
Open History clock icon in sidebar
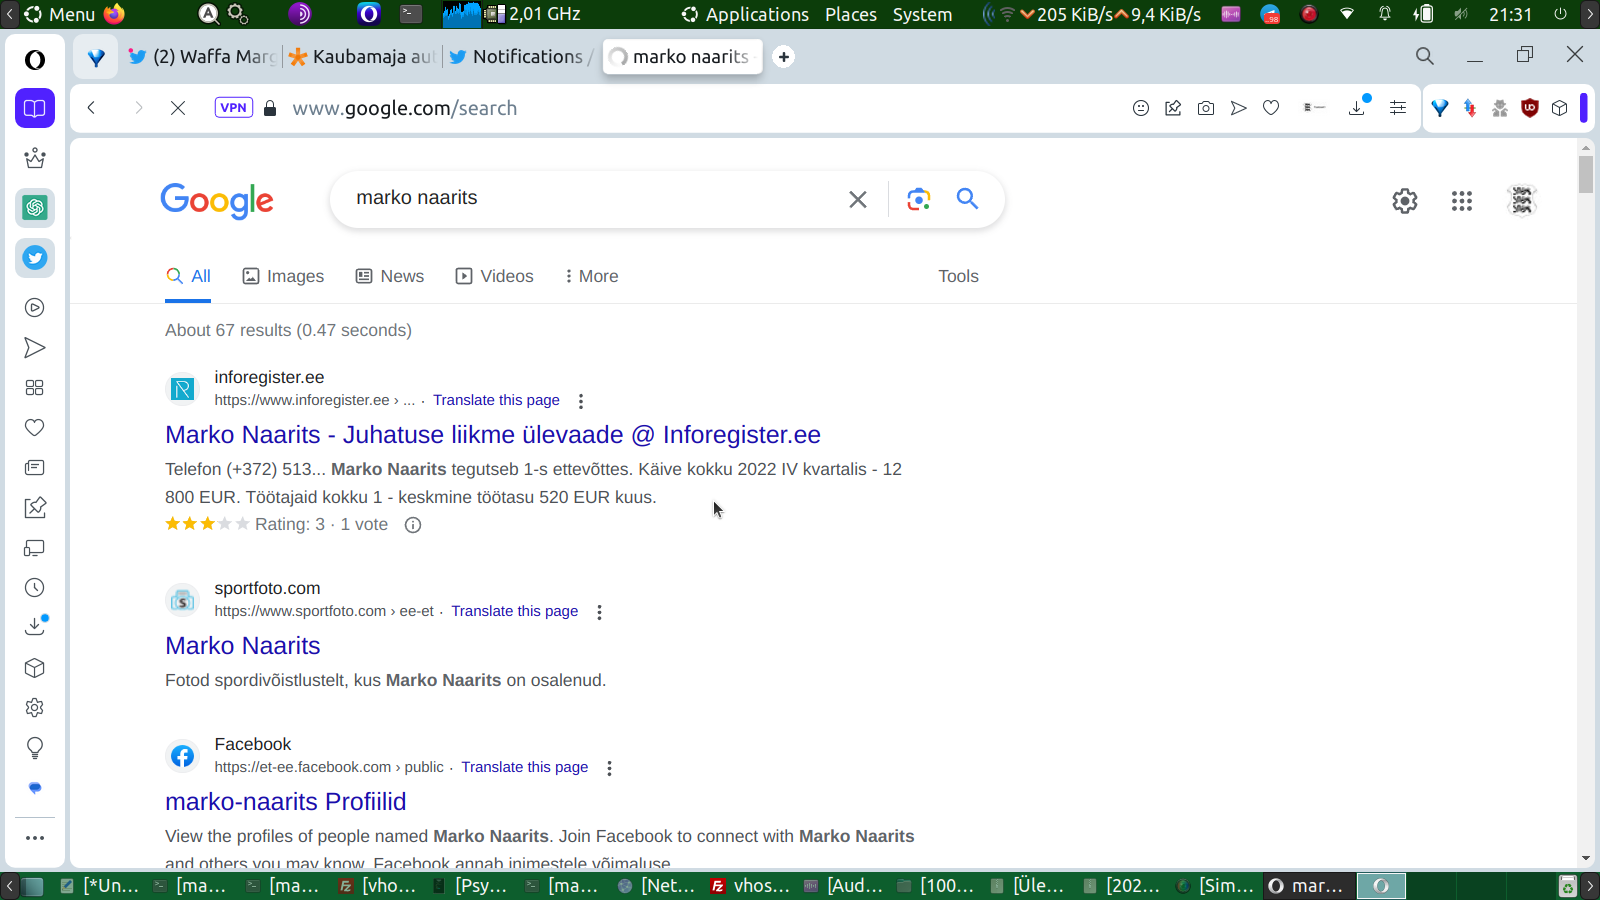tap(35, 588)
